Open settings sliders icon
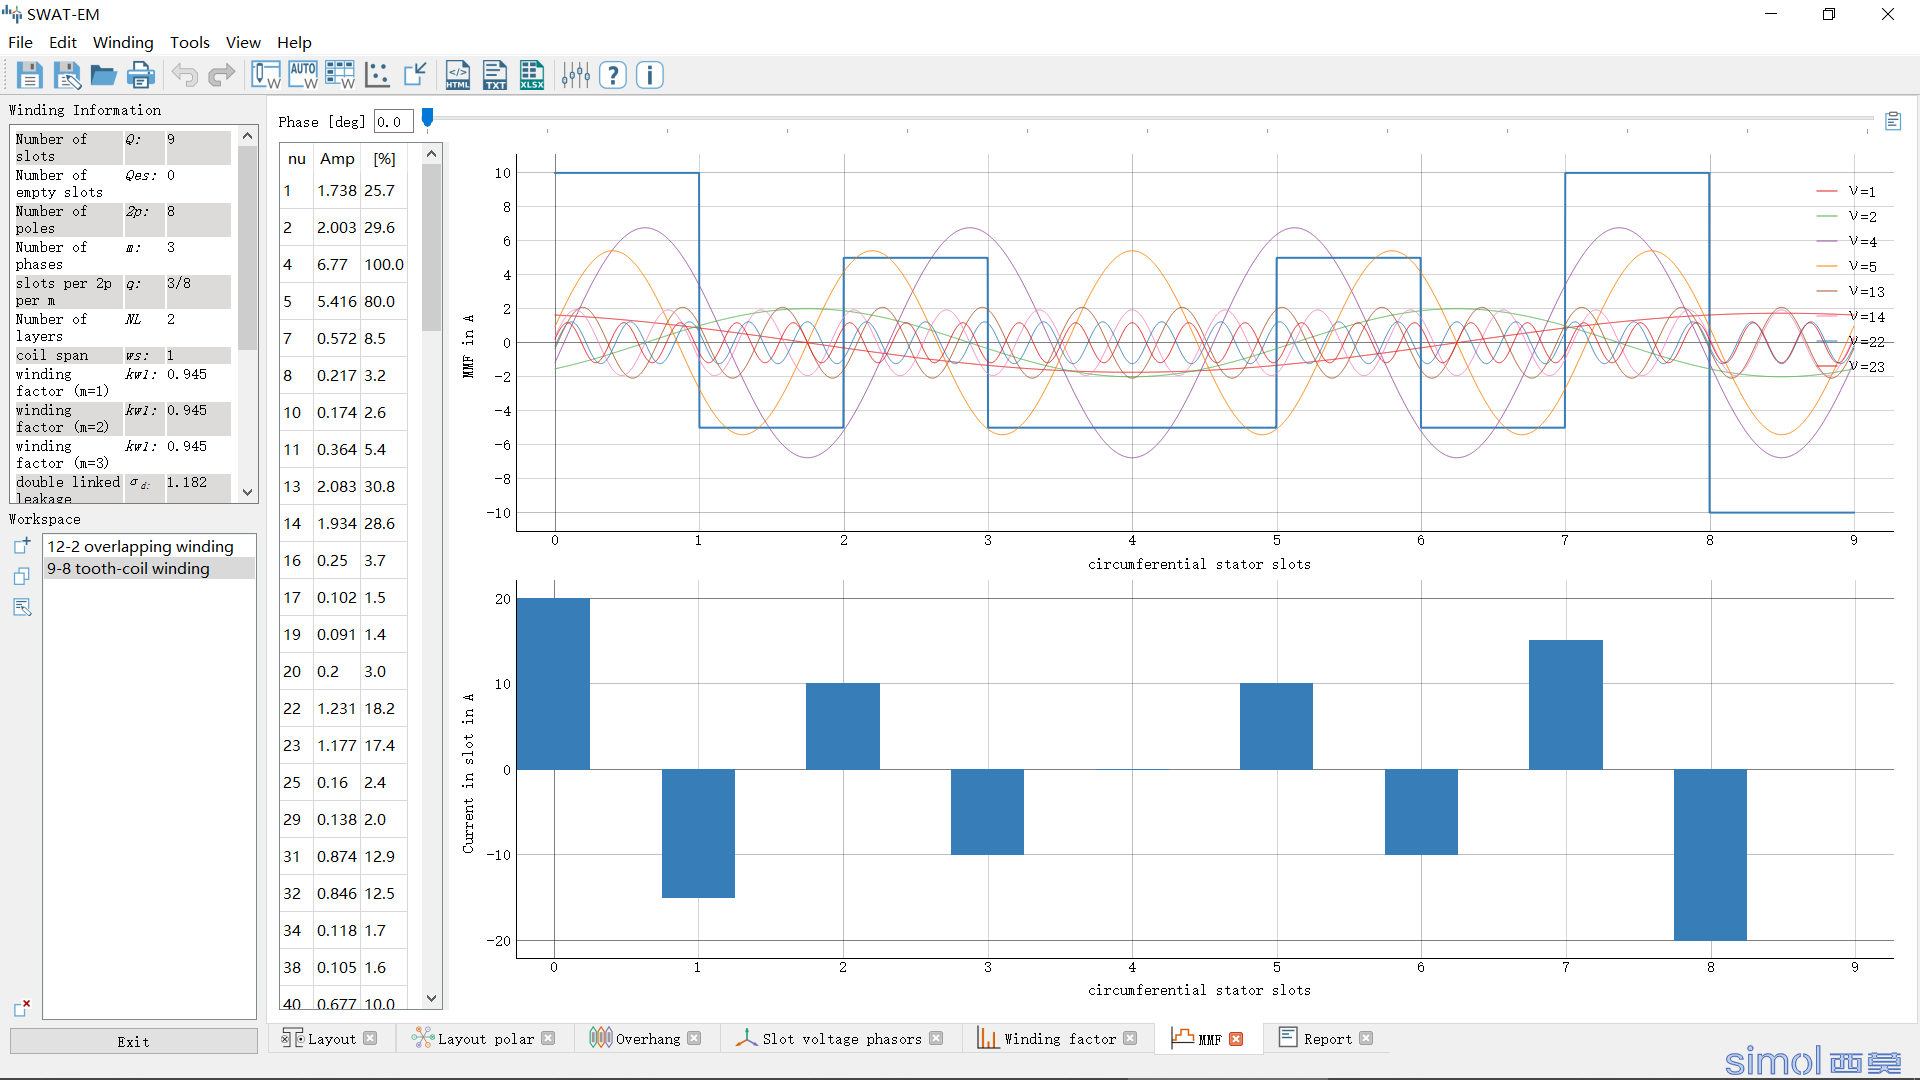The height and width of the screenshot is (1080, 1920). coord(576,75)
